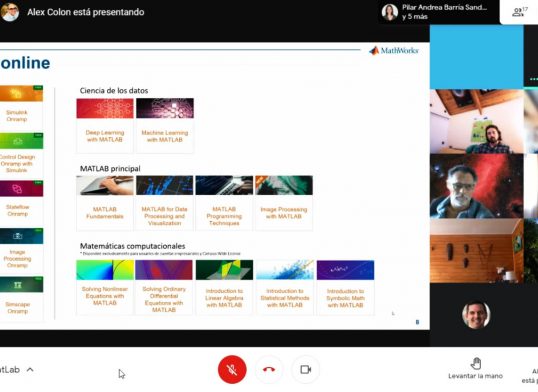Open Image Processing with MATLAB course card
Viewport: 538px width, 392px height.
click(284, 203)
